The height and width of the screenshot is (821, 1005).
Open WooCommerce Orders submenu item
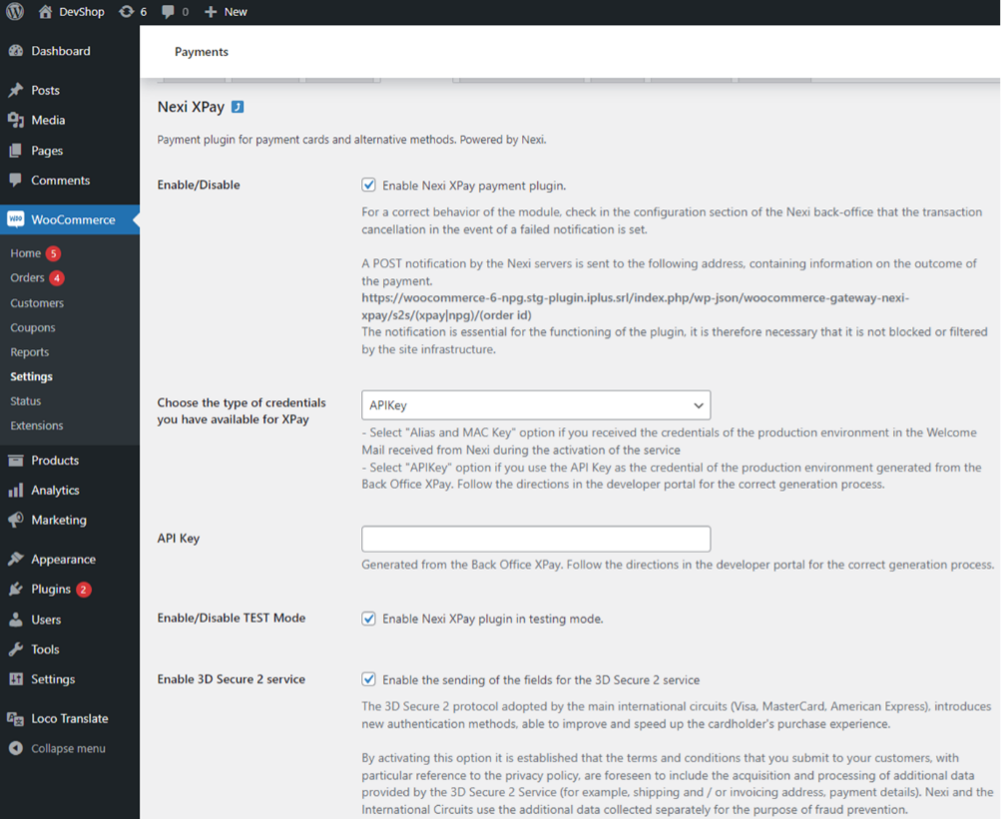(x=28, y=278)
